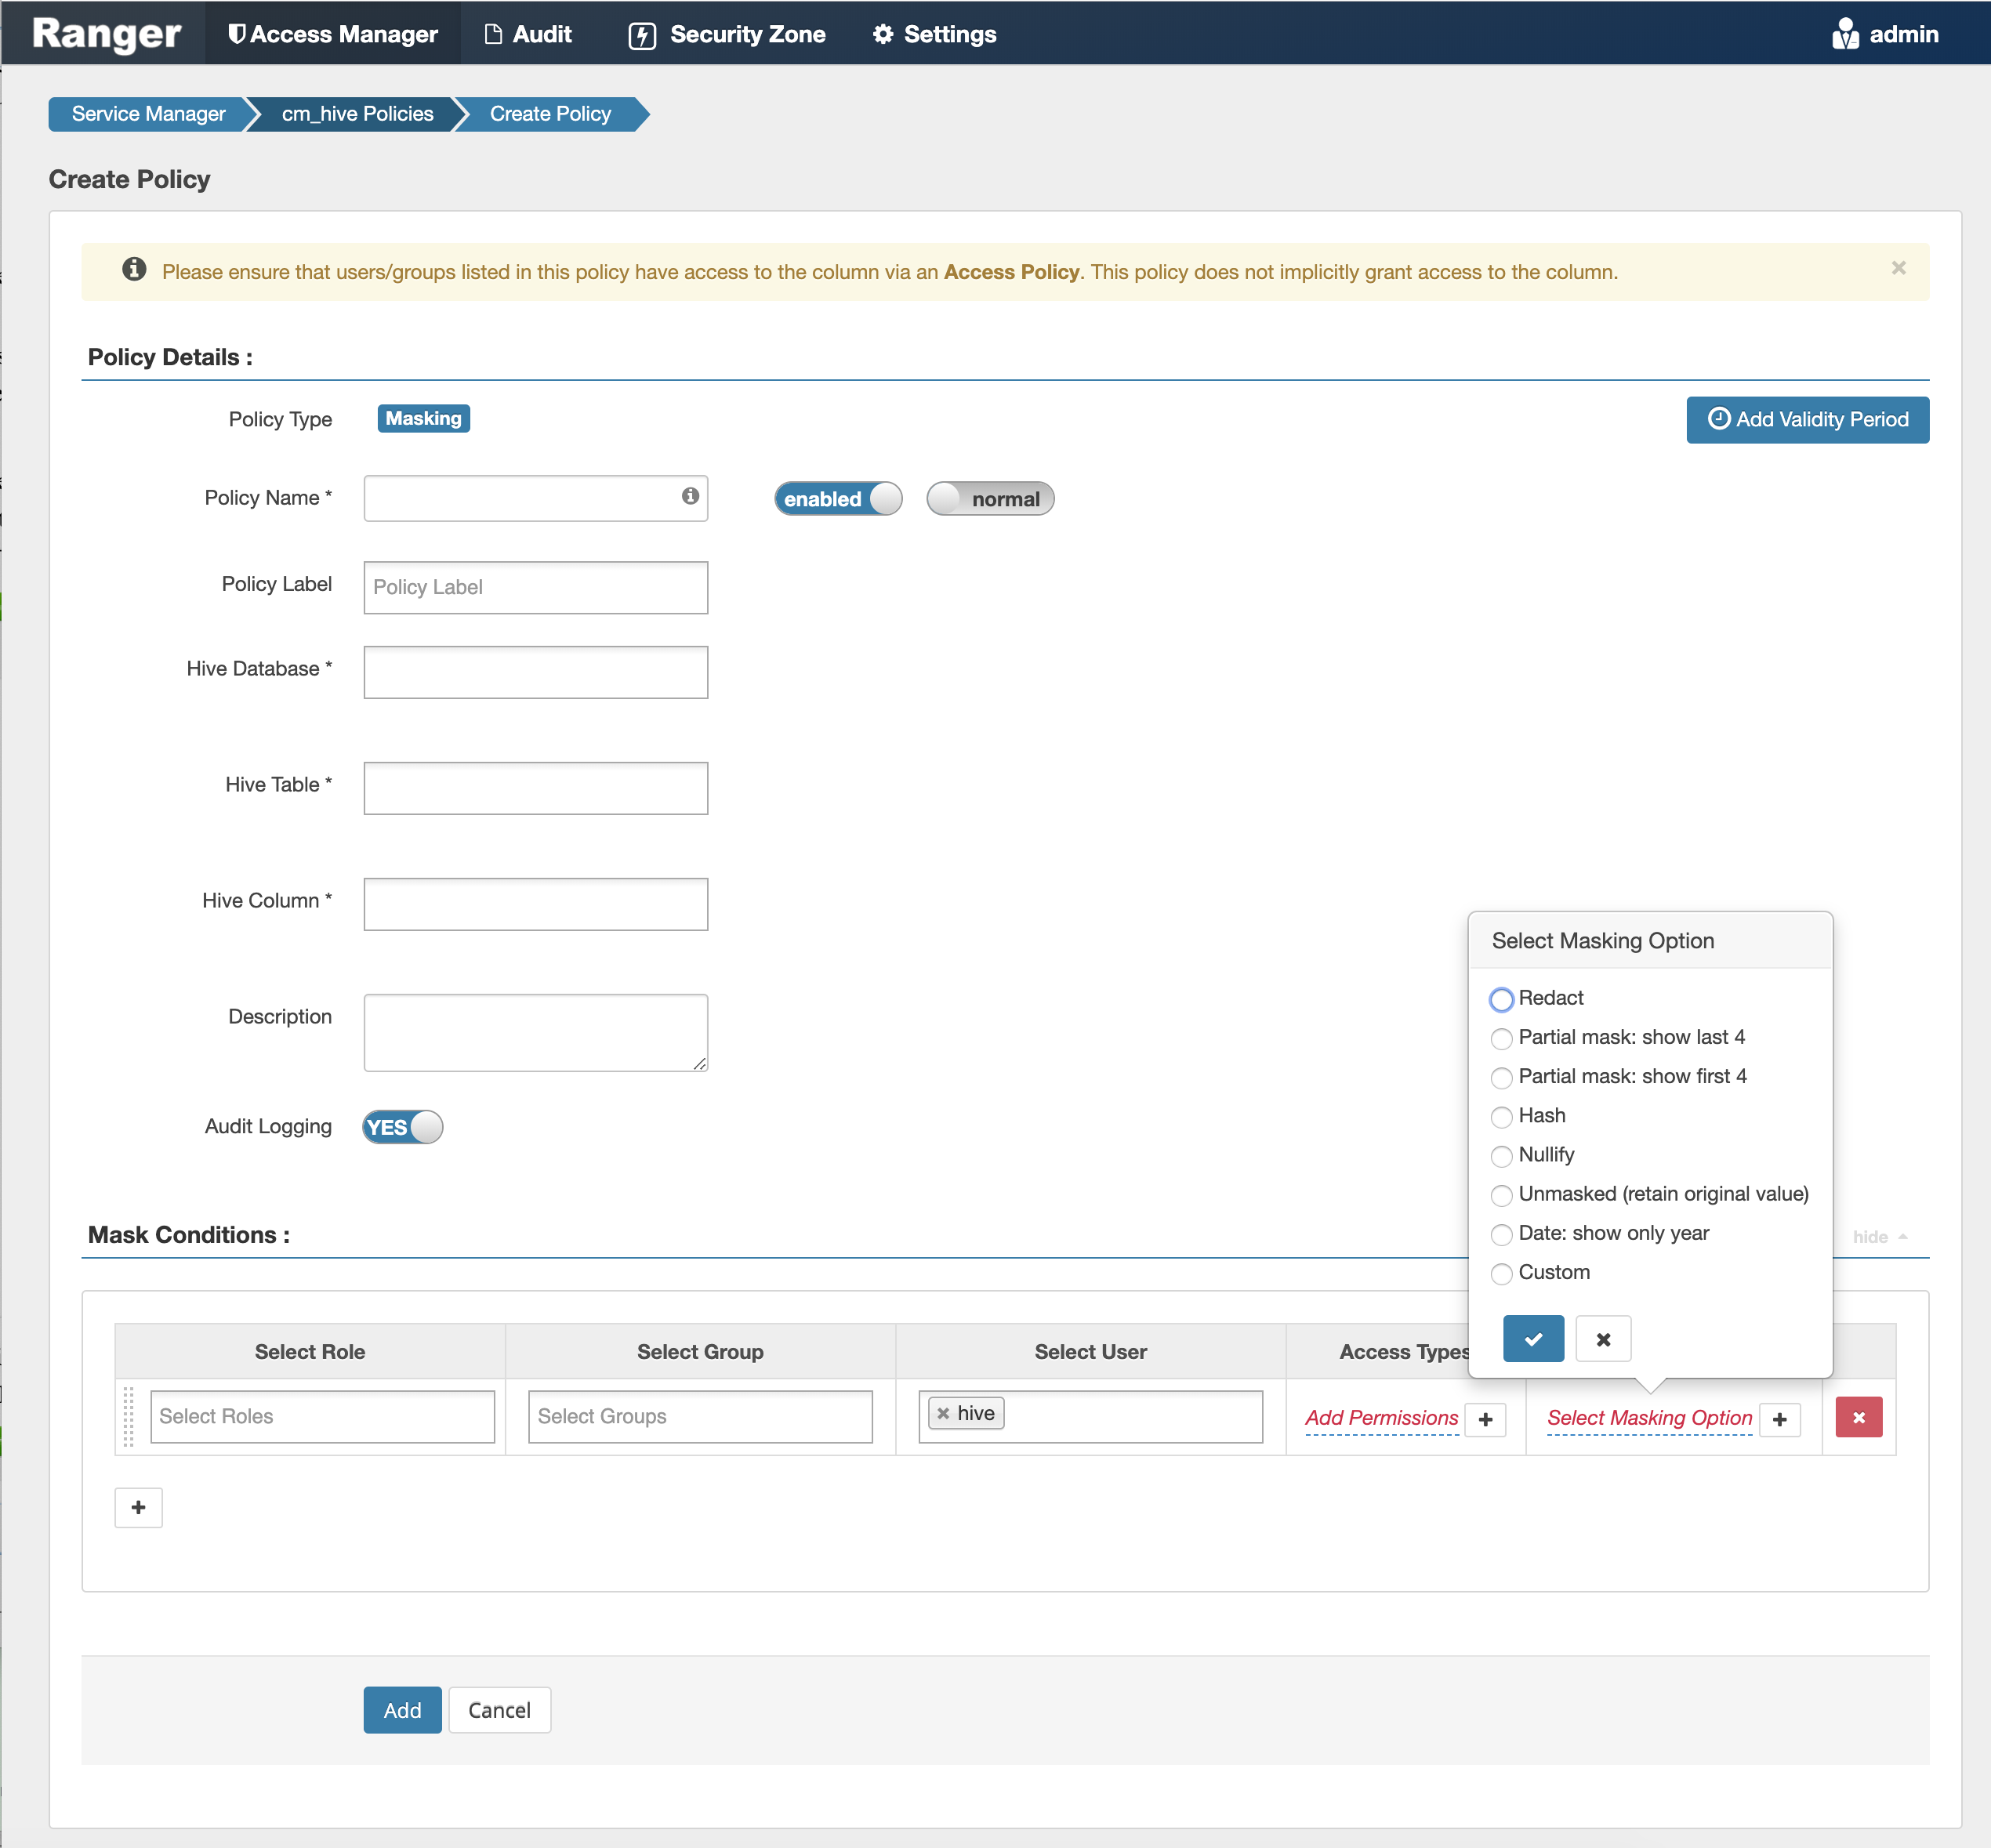
Task: Choose the Hash masking radio button
Action: pyautogui.click(x=1501, y=1116)
